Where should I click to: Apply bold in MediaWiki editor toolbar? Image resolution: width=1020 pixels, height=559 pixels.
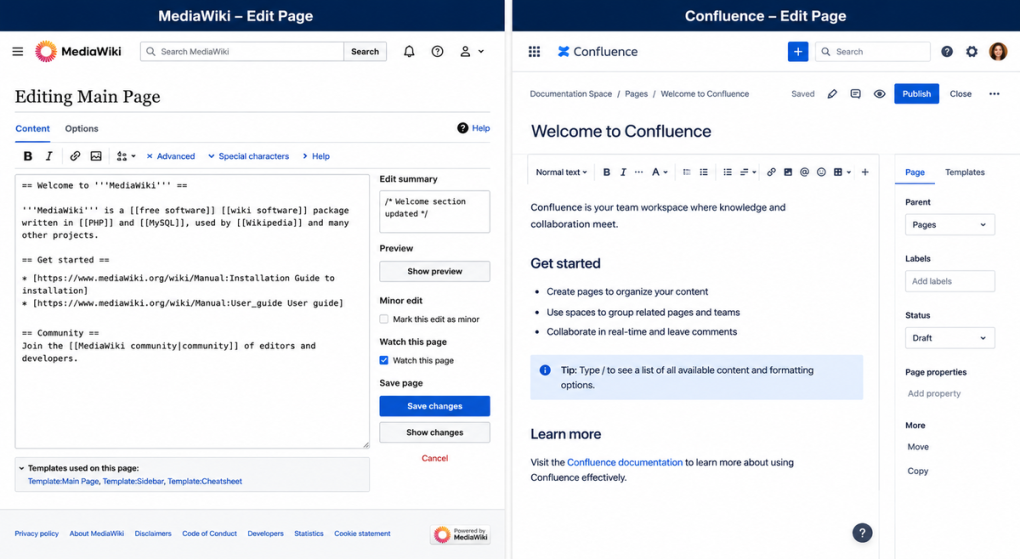(27, 156)
